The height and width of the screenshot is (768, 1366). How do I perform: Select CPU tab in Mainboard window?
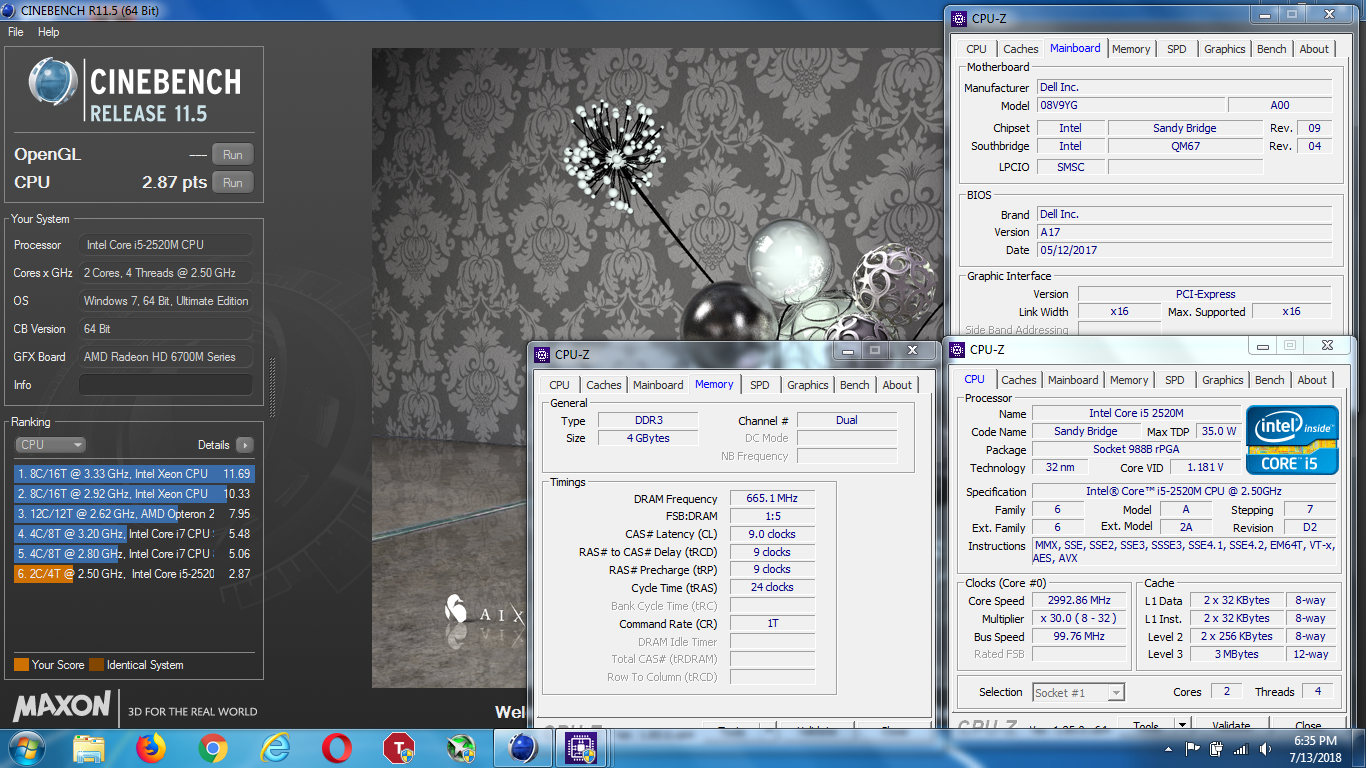[977, 49]
